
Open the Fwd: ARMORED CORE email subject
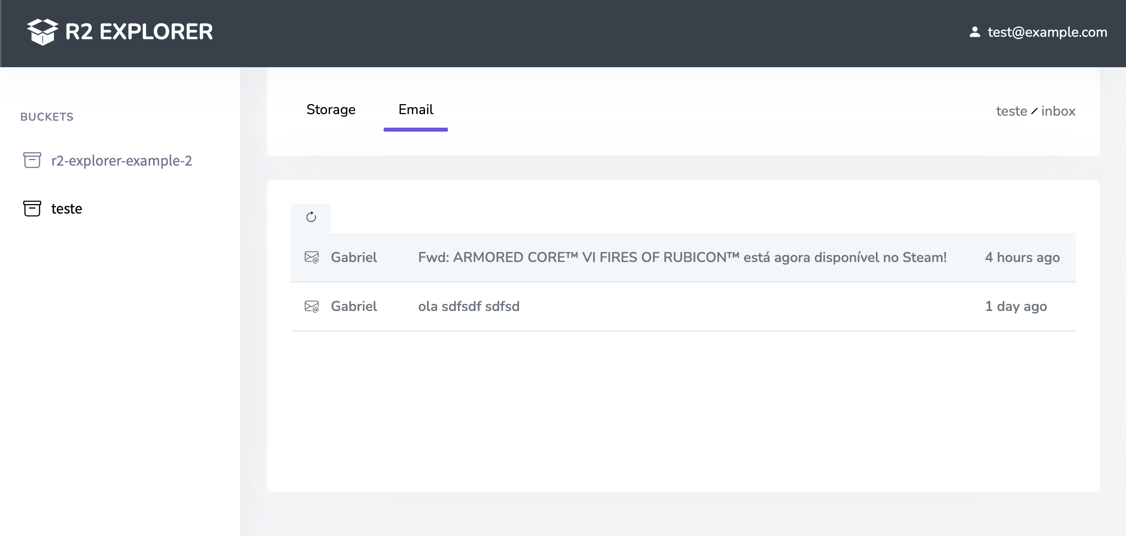(x=682, y=257)
